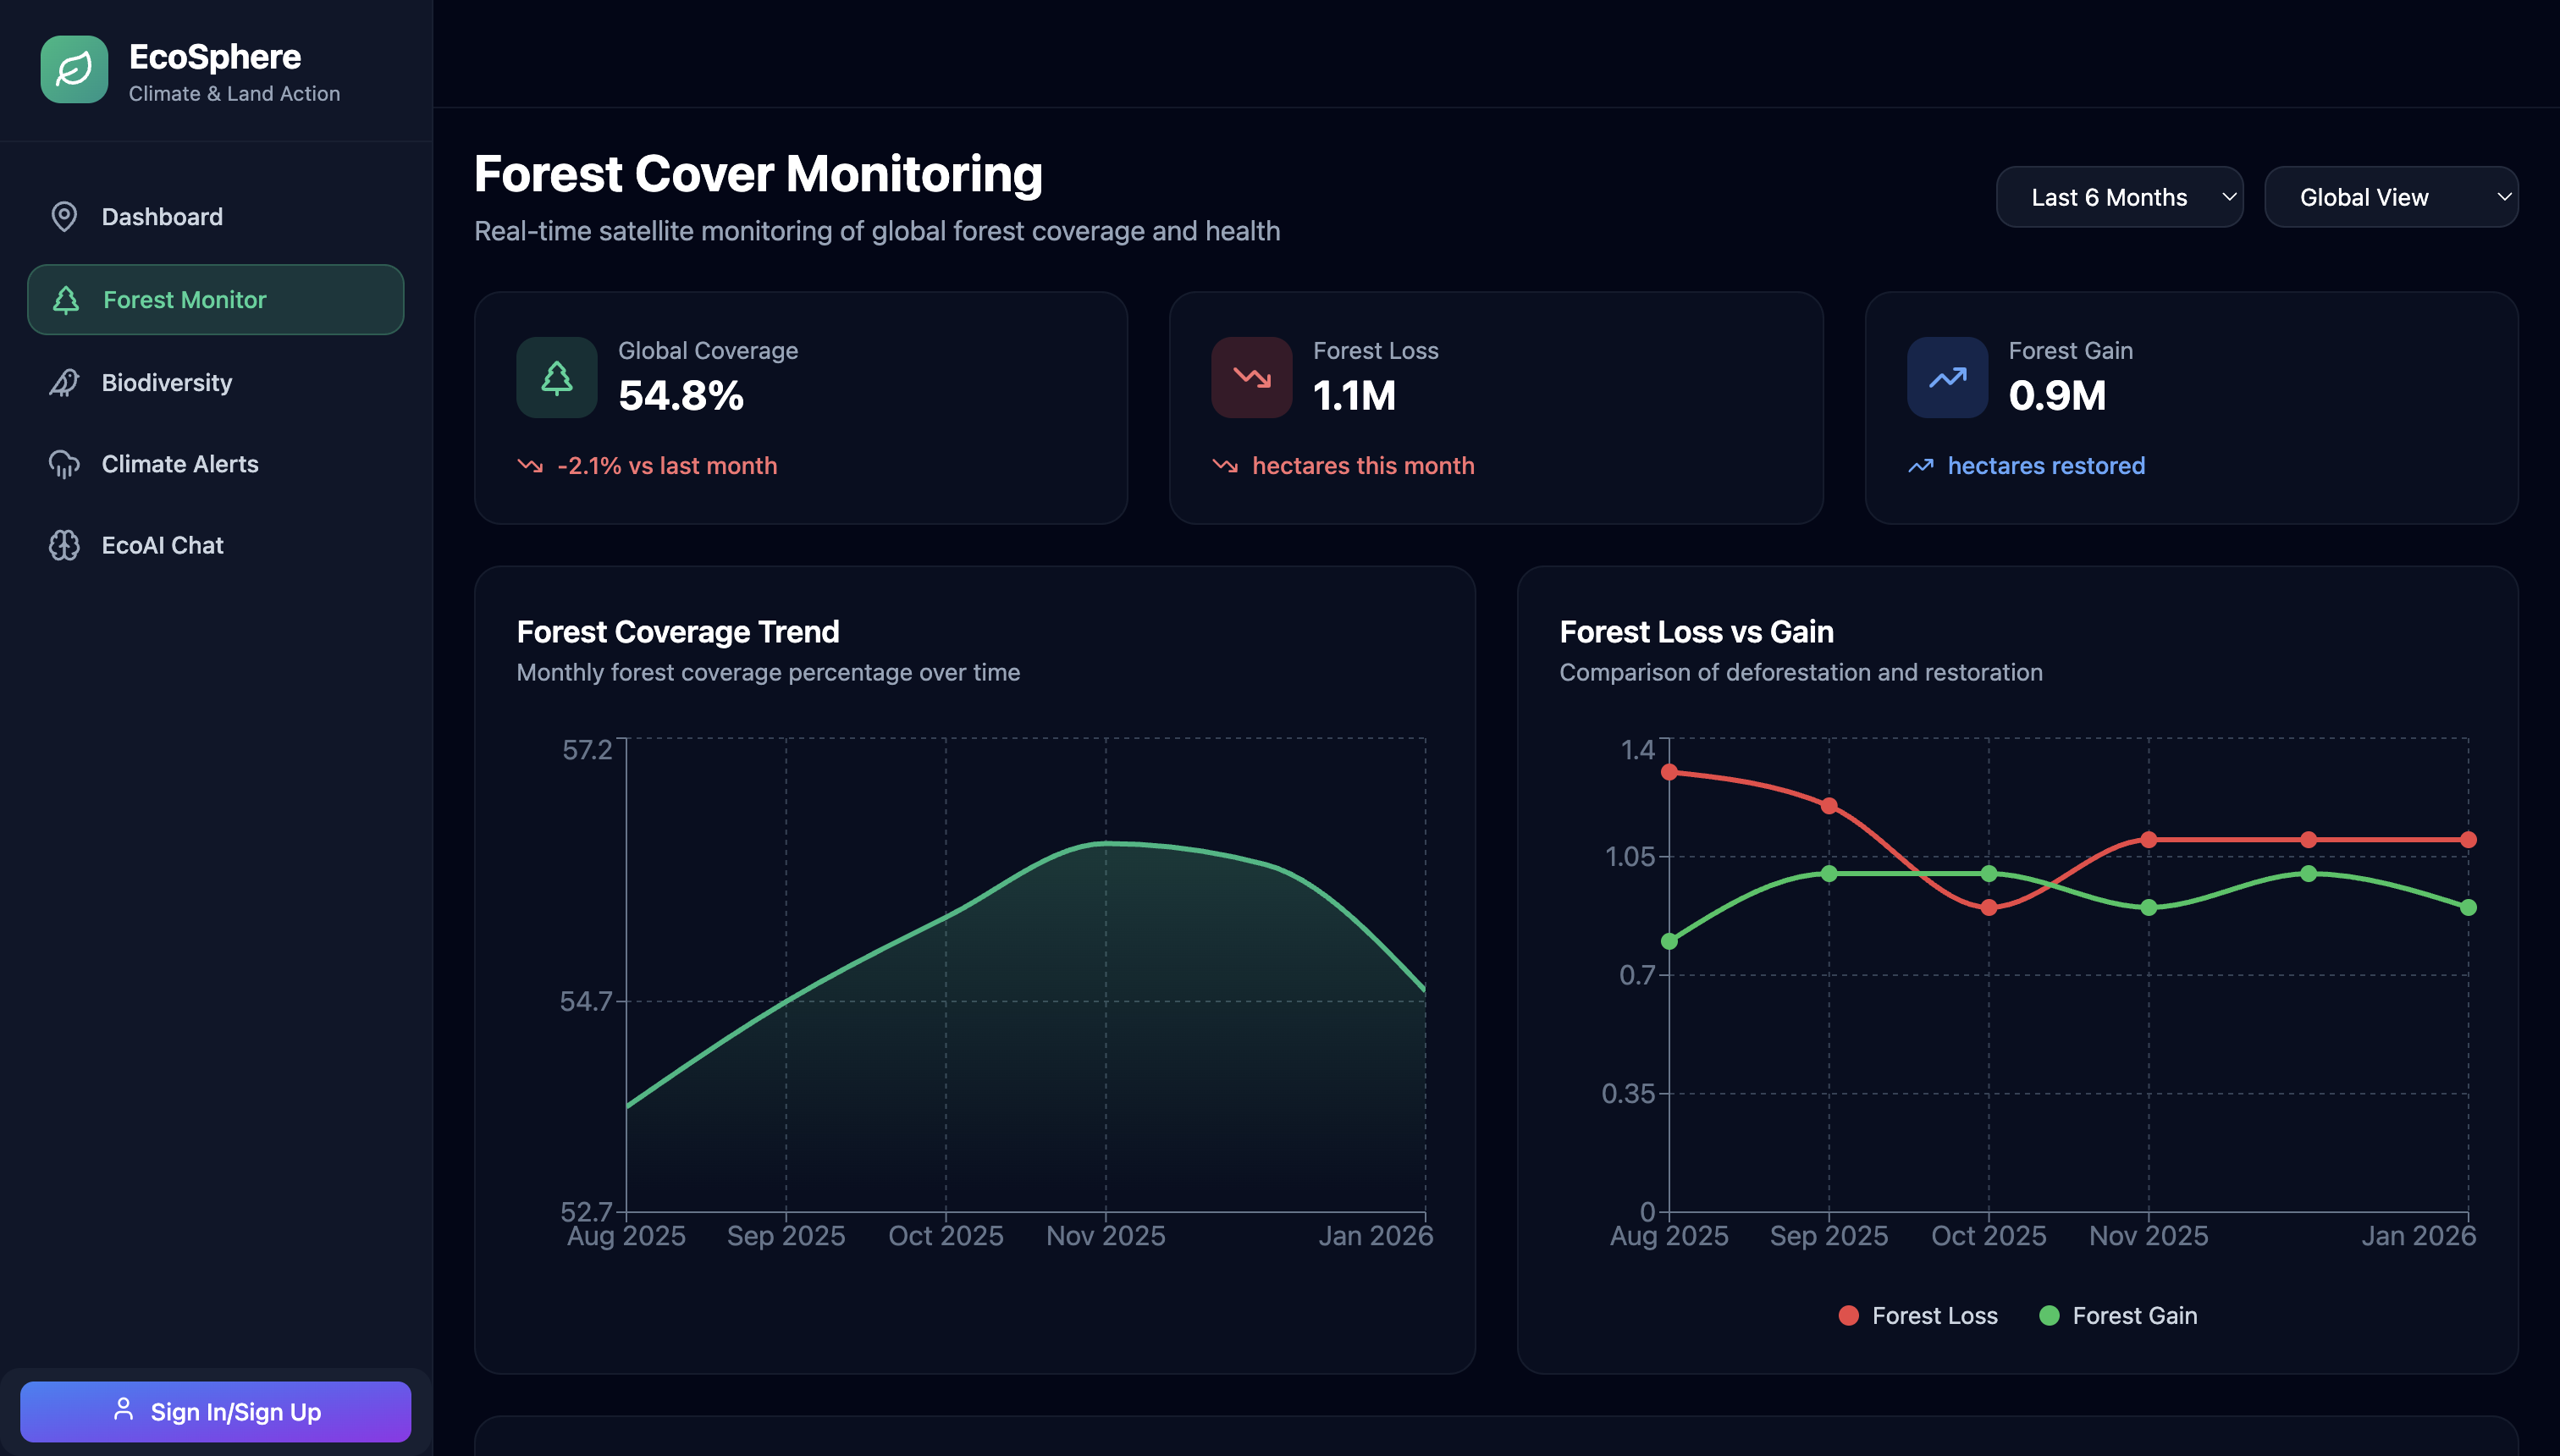
Task: Open the Global View dropdown
Action: (2390, 197)
